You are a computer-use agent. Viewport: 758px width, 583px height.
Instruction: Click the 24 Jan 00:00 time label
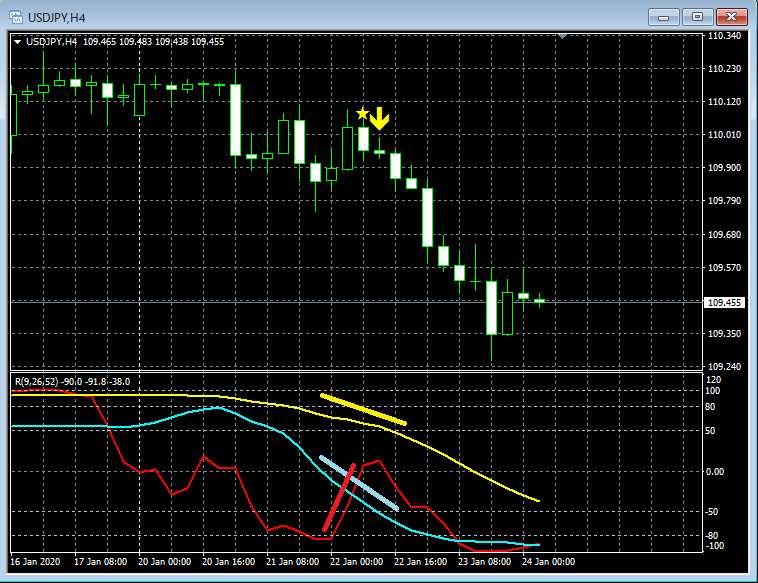tap(548, 562)
